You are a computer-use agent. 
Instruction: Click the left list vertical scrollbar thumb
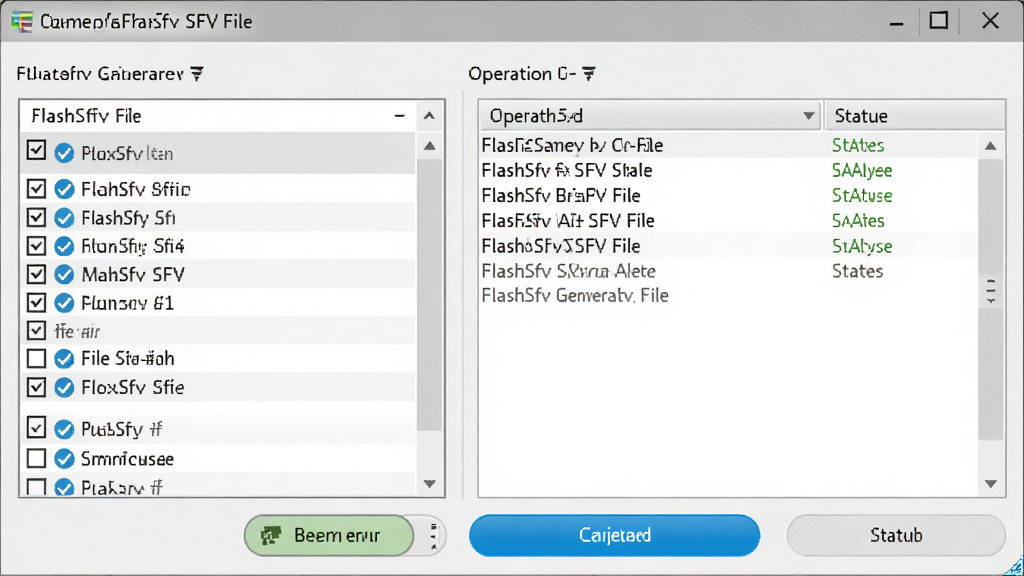[429, 294]
